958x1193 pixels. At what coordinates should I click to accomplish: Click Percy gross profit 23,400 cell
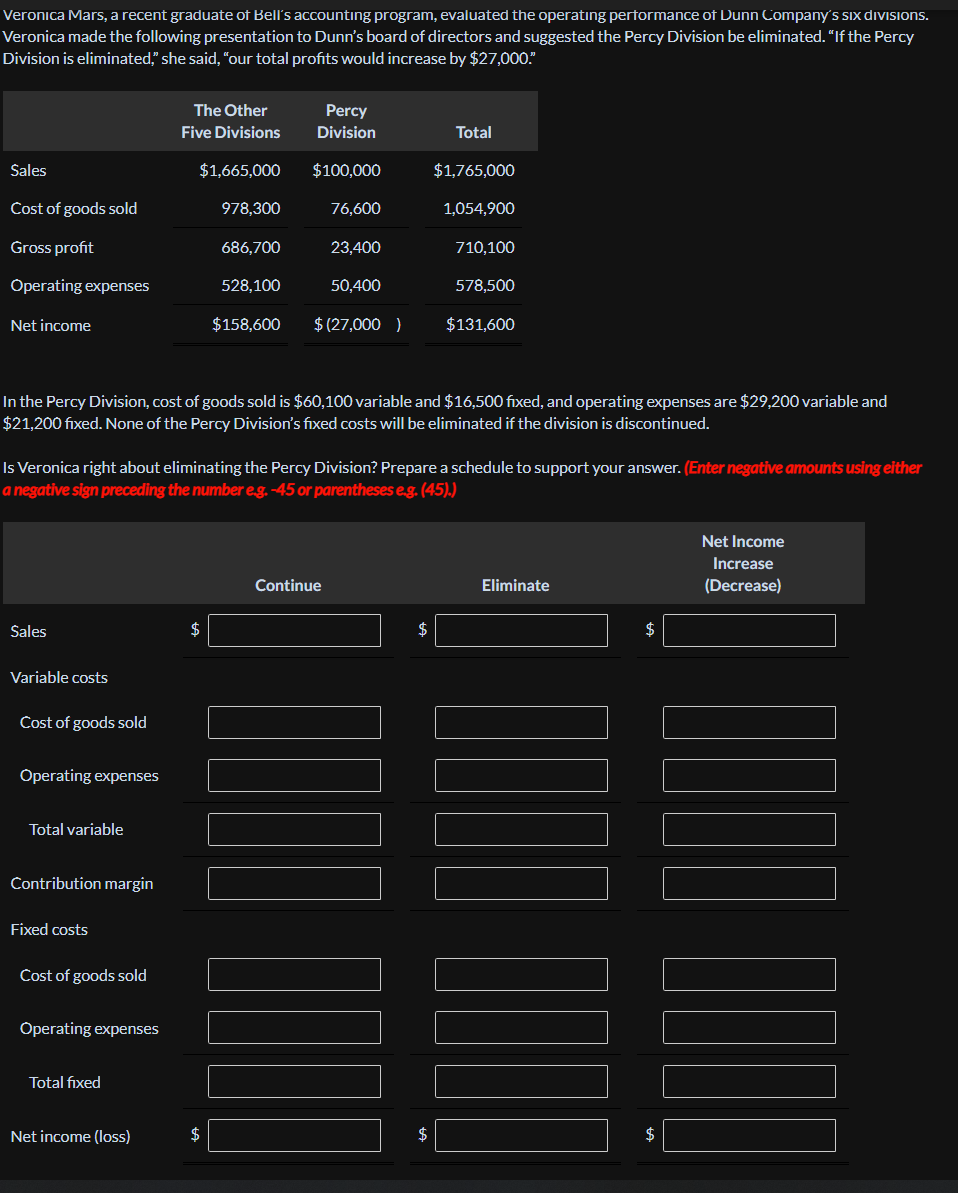tap(355, 247)
